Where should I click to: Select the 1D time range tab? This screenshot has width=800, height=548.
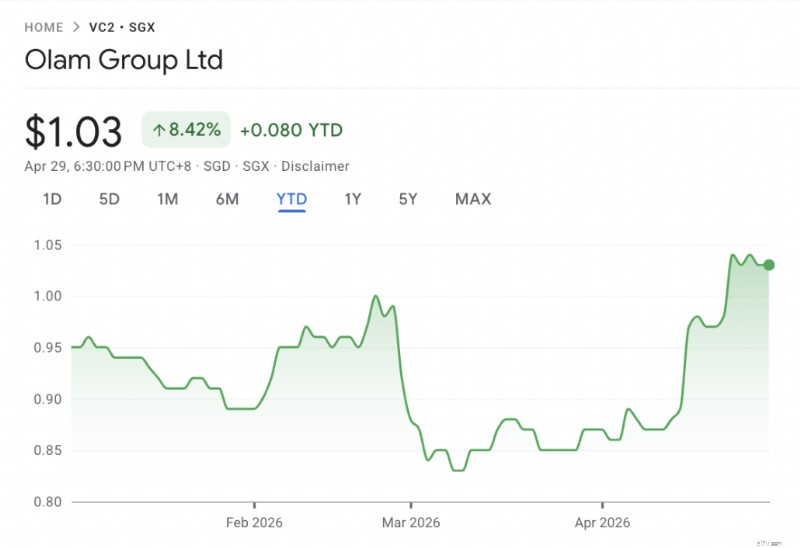(x=52, y=199)
